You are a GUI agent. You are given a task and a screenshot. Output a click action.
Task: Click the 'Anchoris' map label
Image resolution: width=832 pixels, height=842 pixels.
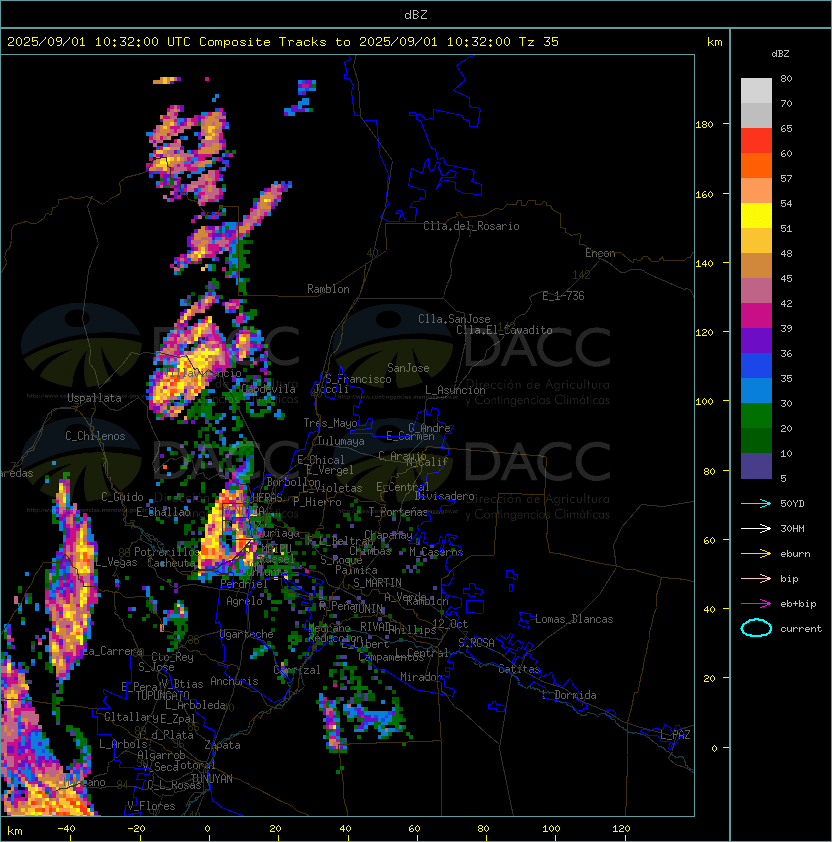[234, 681]
